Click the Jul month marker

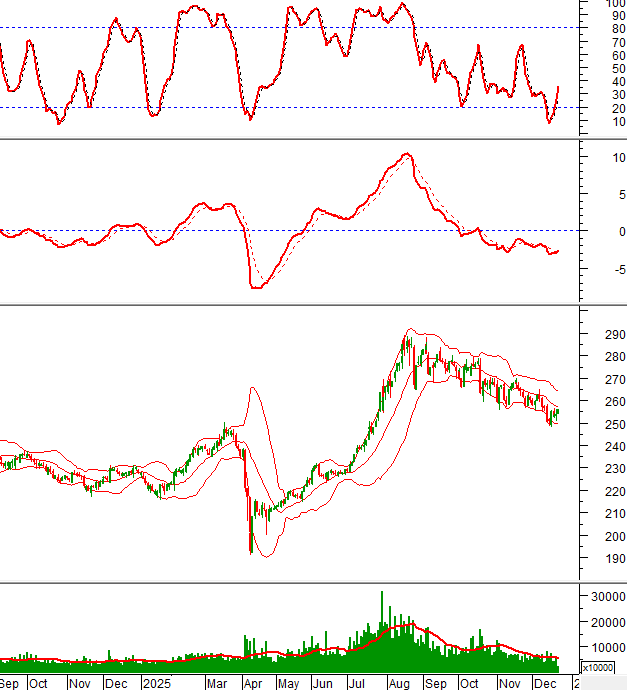358,683
